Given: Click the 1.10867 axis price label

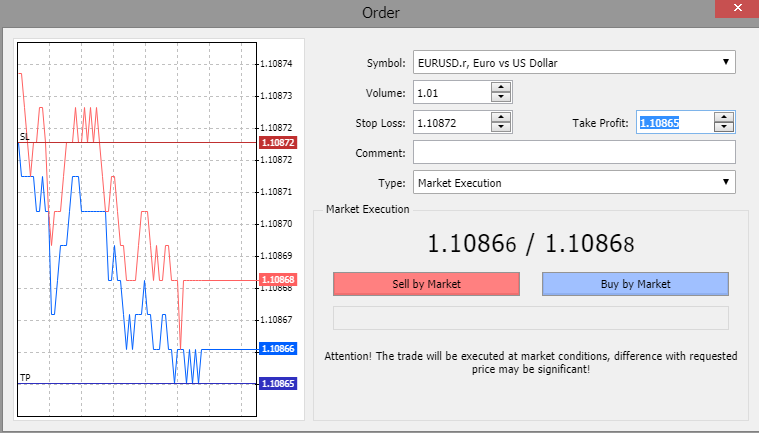Looking at the screenshot, I should pos(276,320).
